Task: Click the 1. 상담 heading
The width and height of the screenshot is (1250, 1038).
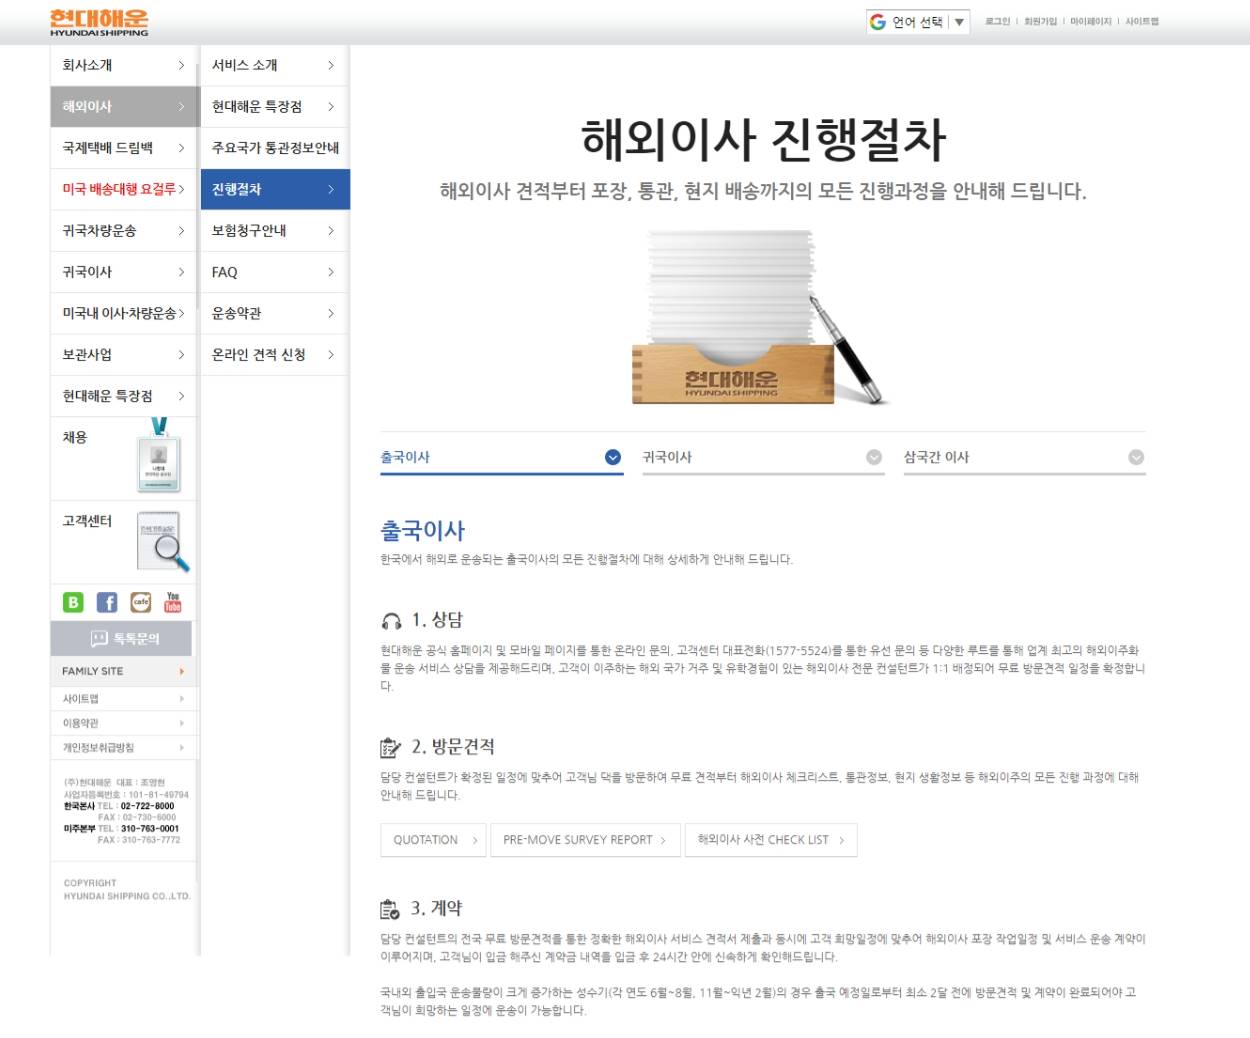Action: point(437,620)
